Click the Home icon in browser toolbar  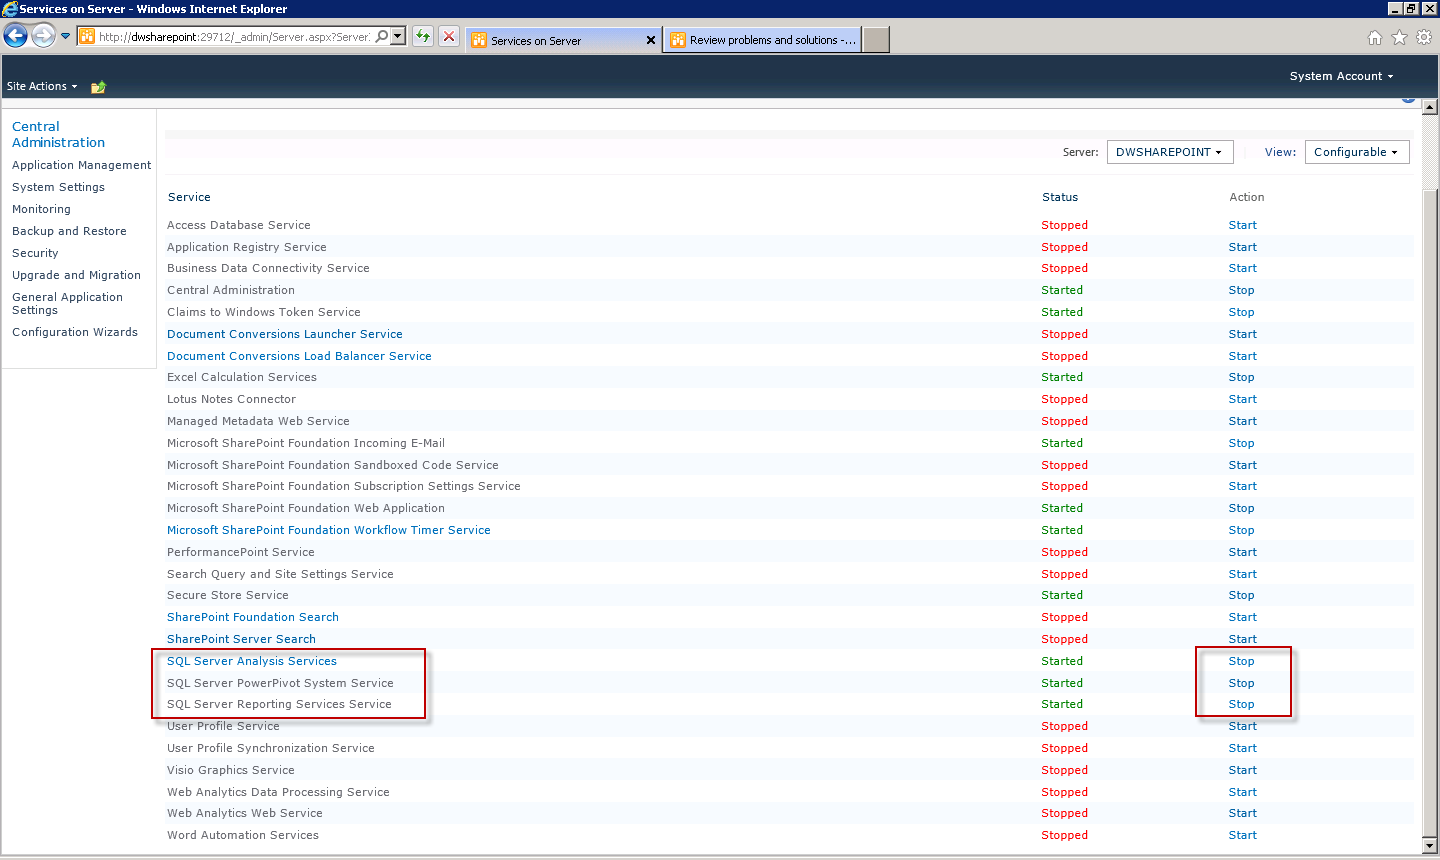1375,37
